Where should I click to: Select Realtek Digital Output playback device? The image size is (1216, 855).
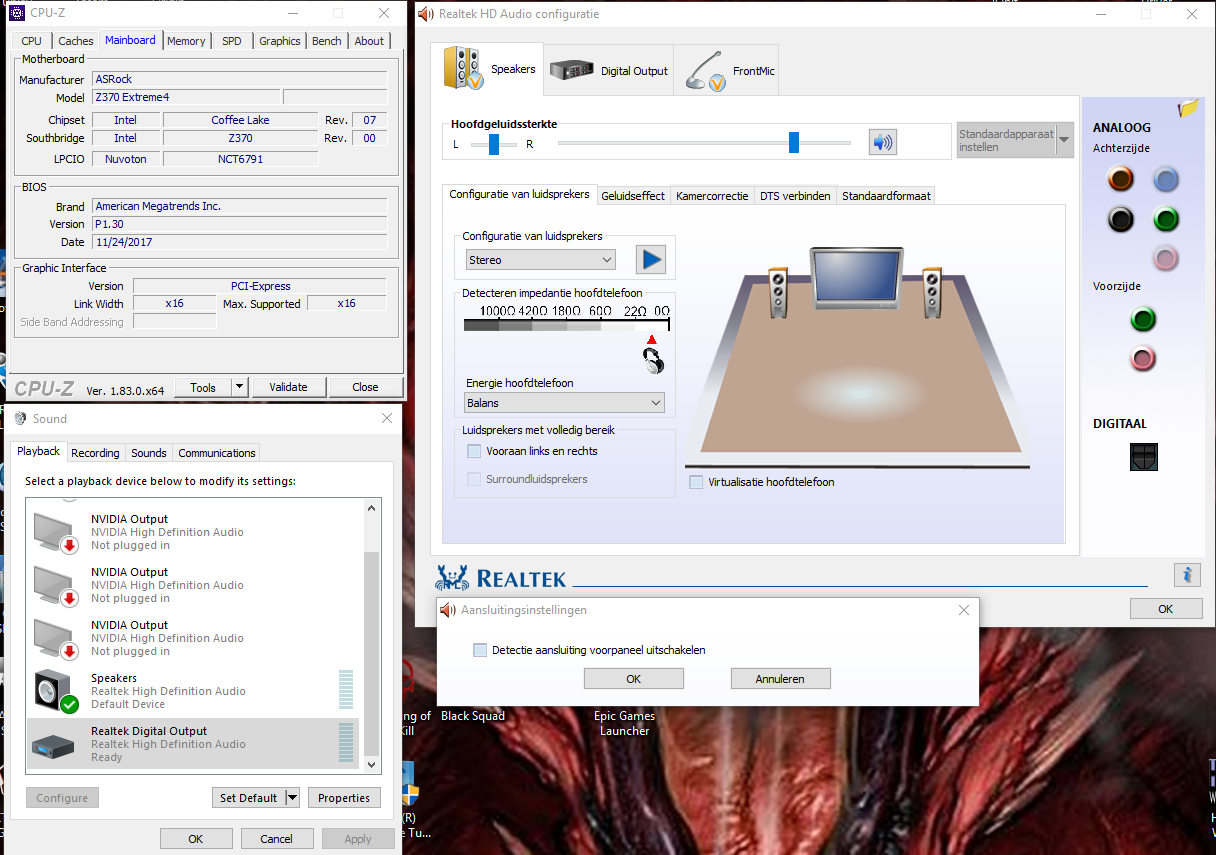pos(192,744)
